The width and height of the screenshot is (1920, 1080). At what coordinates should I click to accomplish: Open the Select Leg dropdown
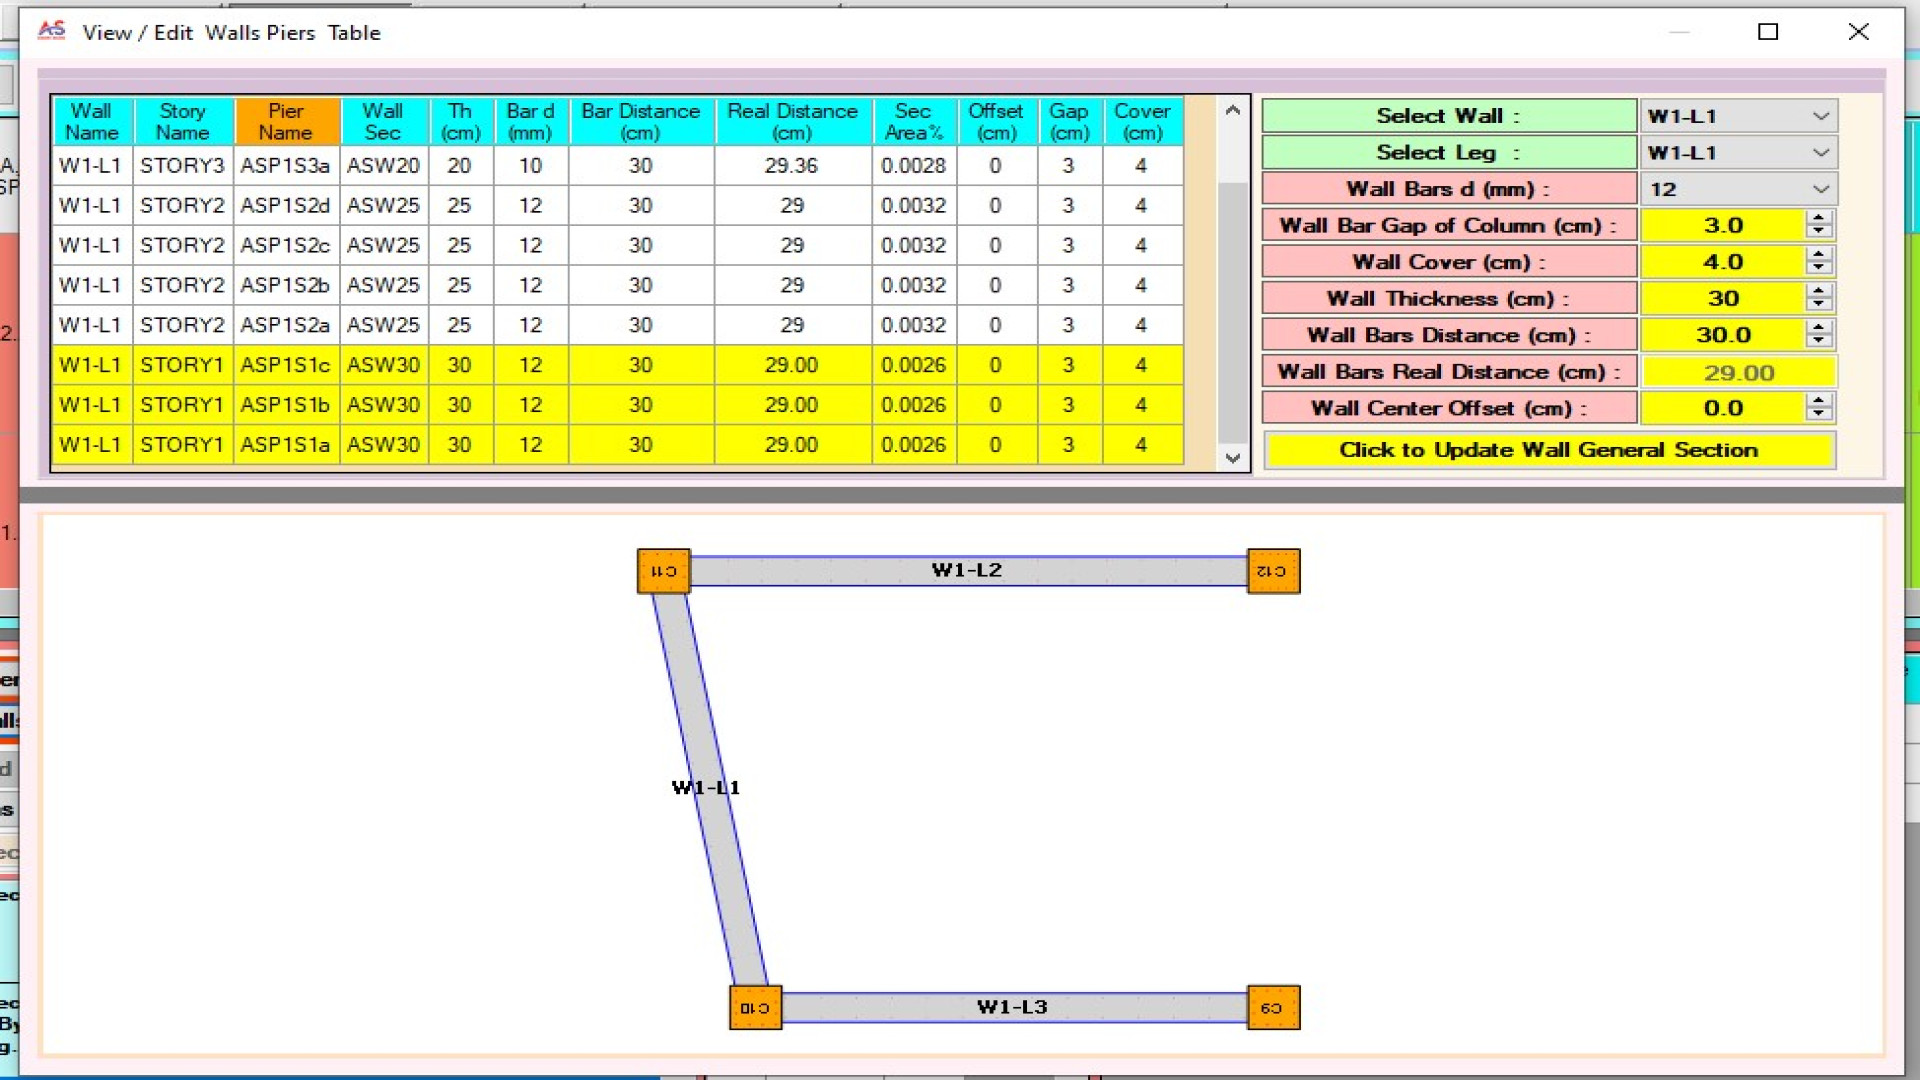click(x=1820, y=153)
